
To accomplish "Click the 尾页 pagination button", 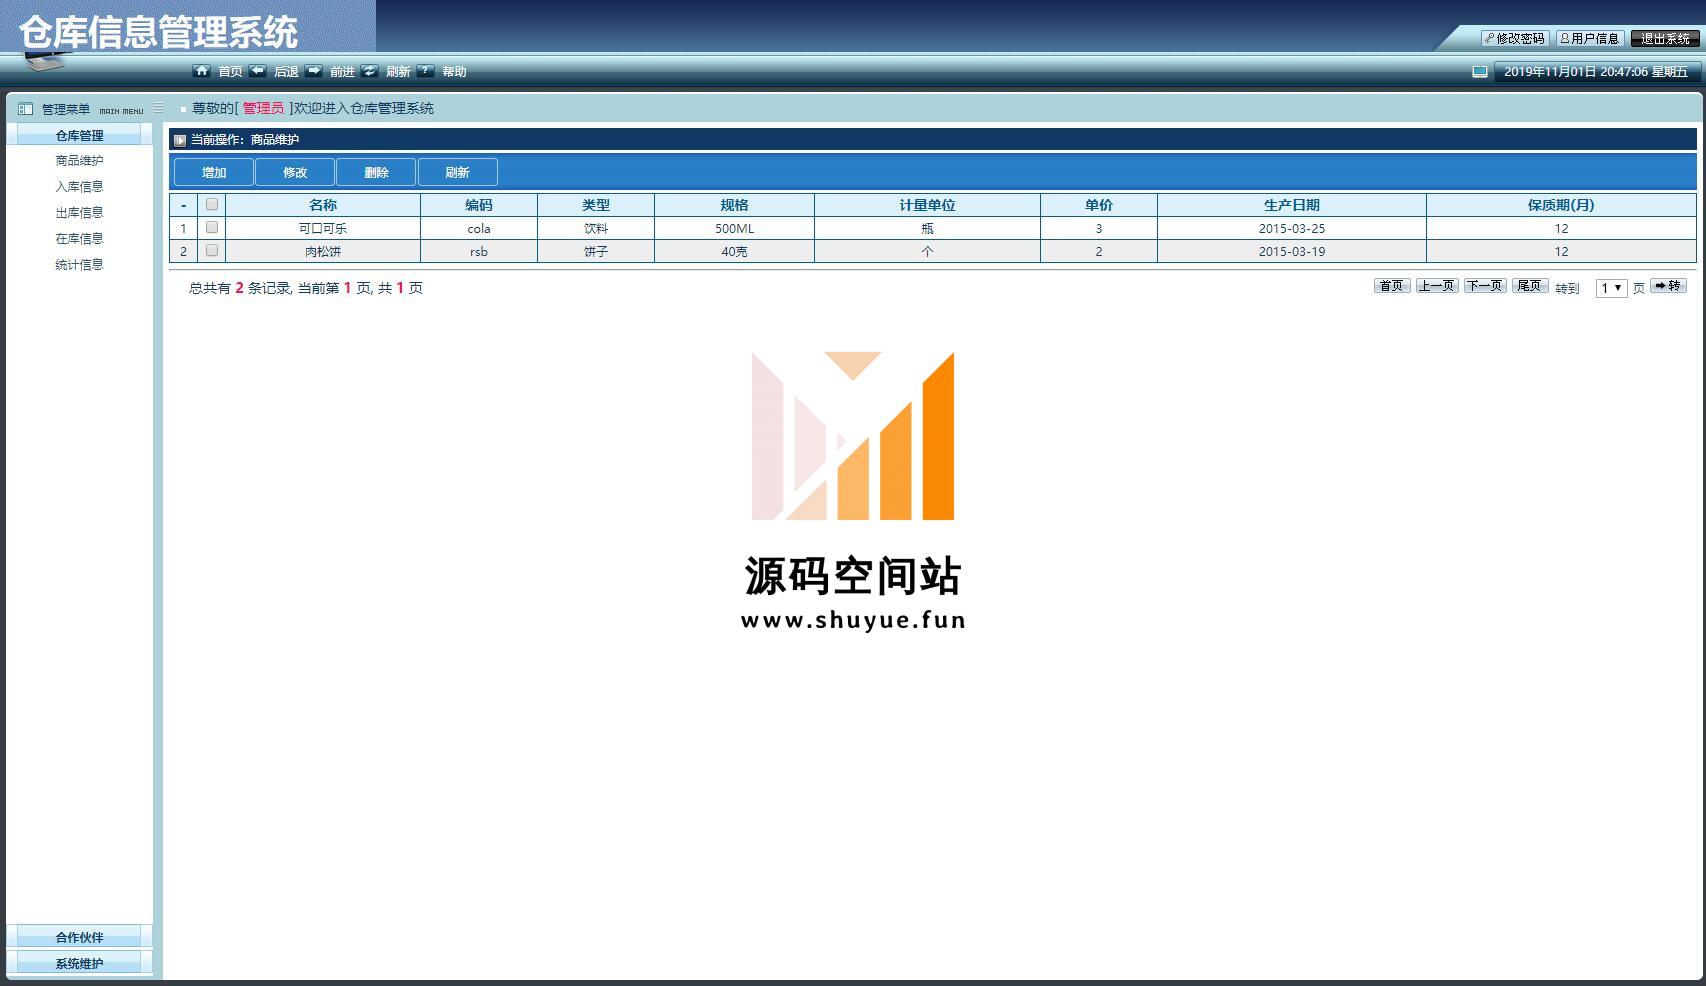I will click(x=1530, y=286).
